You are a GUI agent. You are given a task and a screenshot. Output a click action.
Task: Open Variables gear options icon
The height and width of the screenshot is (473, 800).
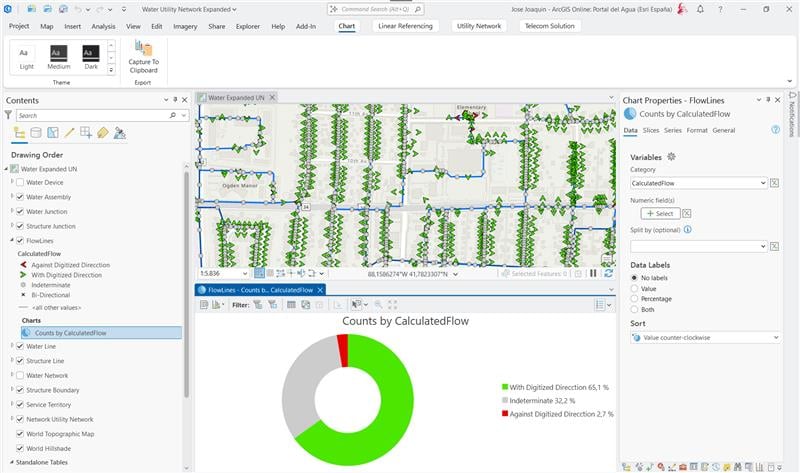pyautogui.click(x=671, y=157)
